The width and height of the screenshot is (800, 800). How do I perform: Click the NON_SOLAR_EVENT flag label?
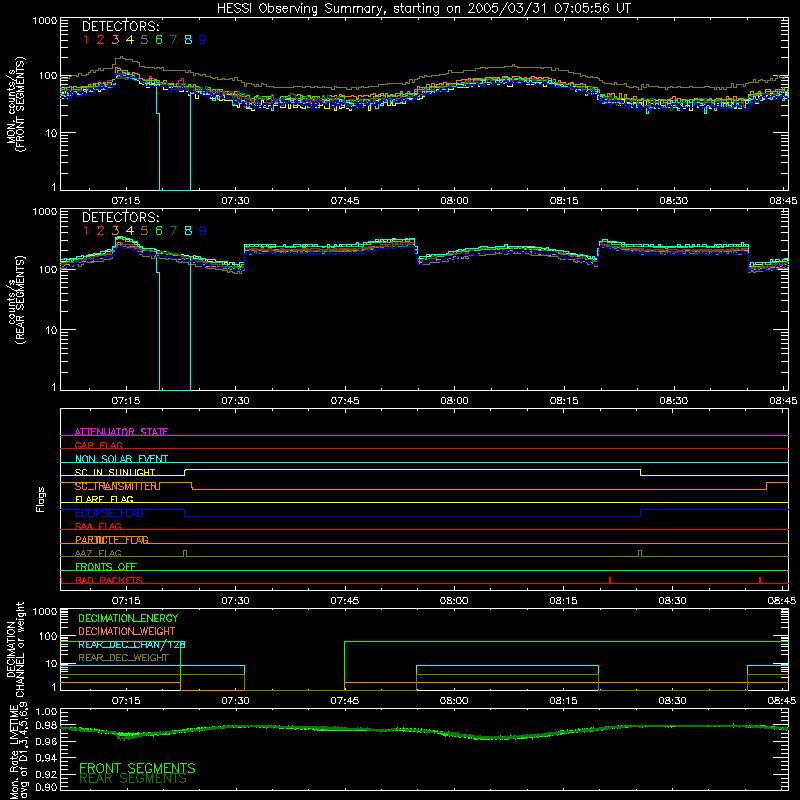pos(121,459)
